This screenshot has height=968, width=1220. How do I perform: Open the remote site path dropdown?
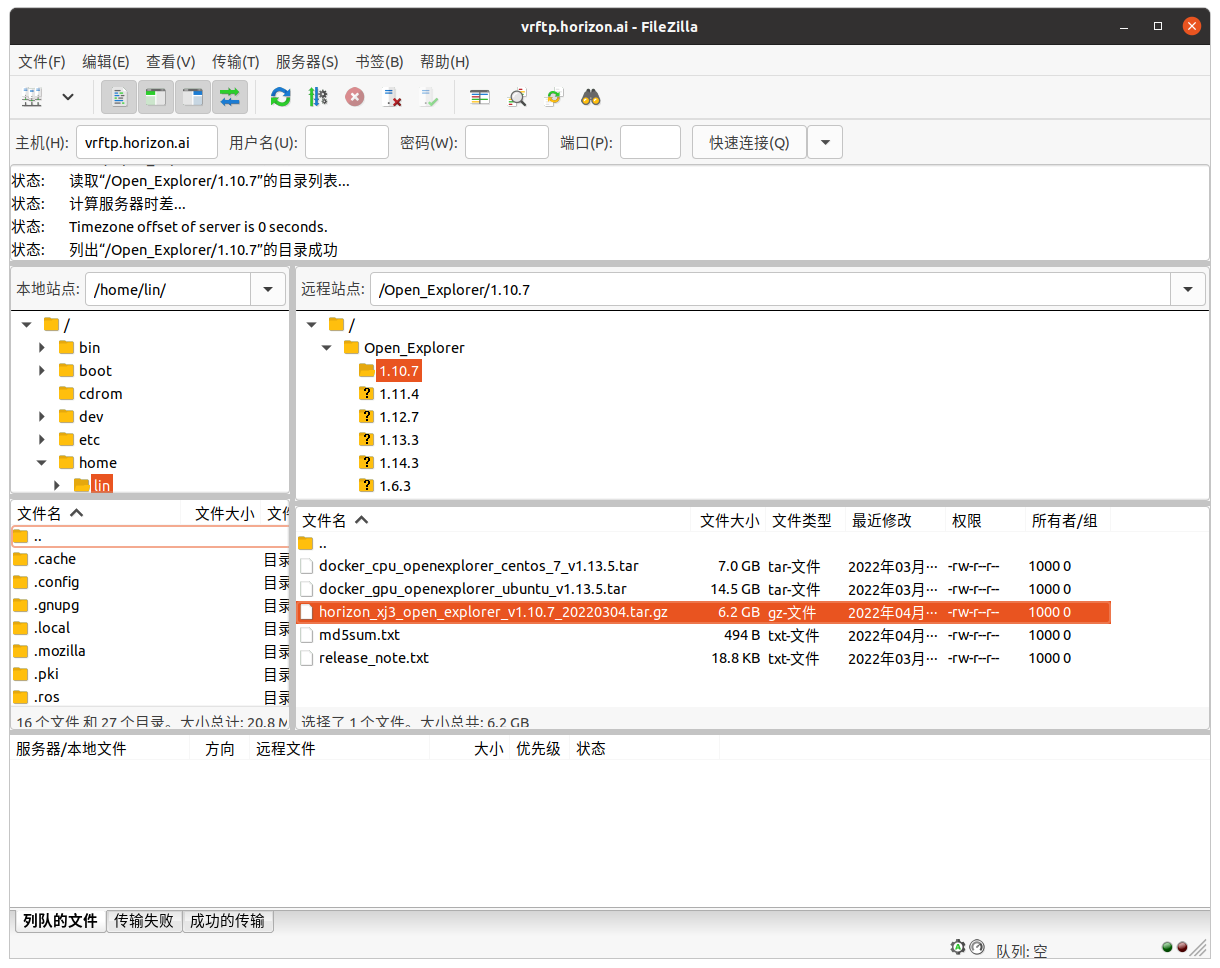[1187, 290]
